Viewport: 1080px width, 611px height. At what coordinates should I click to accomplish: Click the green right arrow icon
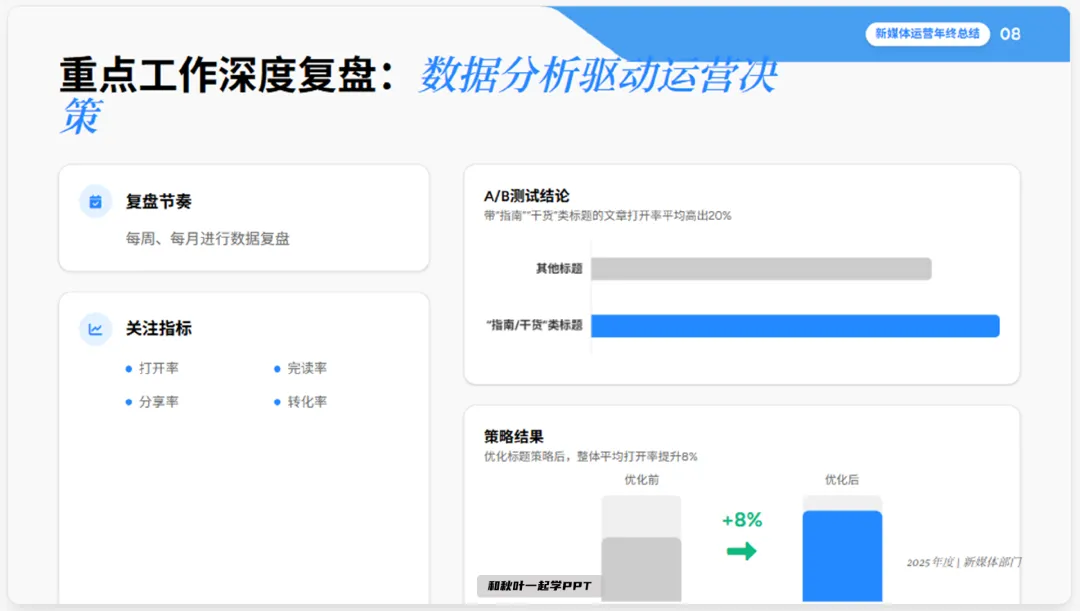[742, 551]
